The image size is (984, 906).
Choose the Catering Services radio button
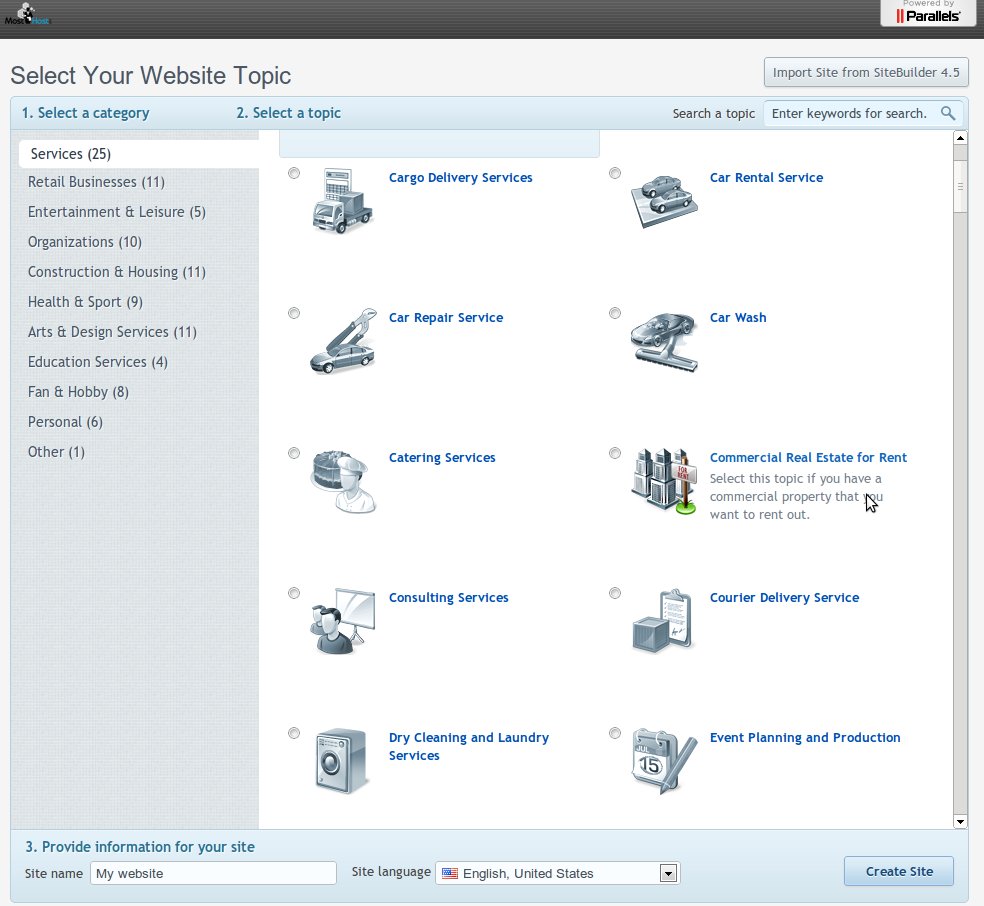pyautogui.click(x=294, y=453)
